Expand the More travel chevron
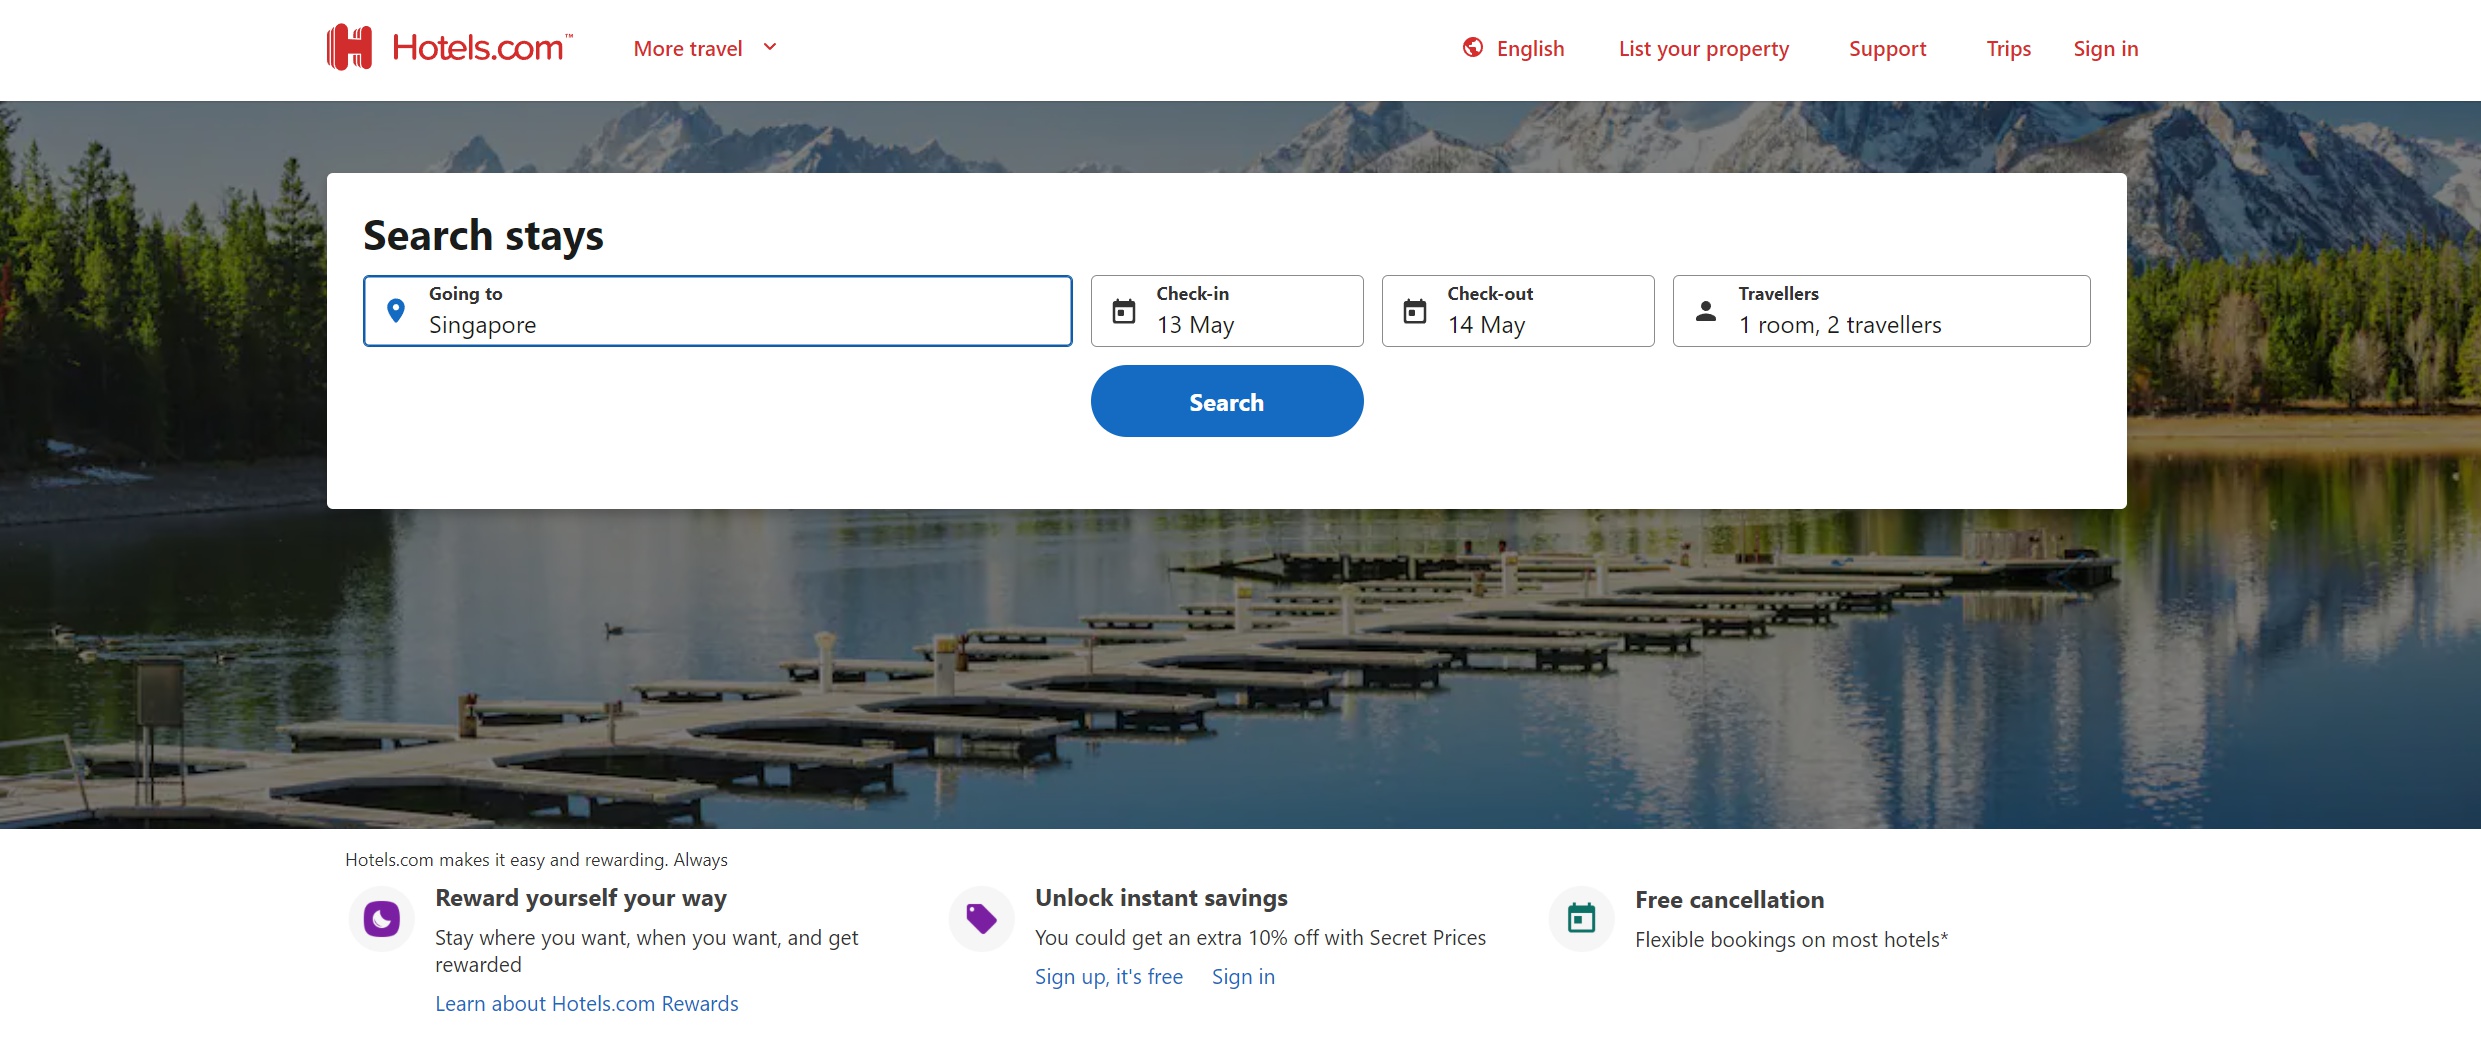The height and width of the screenshot is (1042, 2481). click(x=770, y=47)
